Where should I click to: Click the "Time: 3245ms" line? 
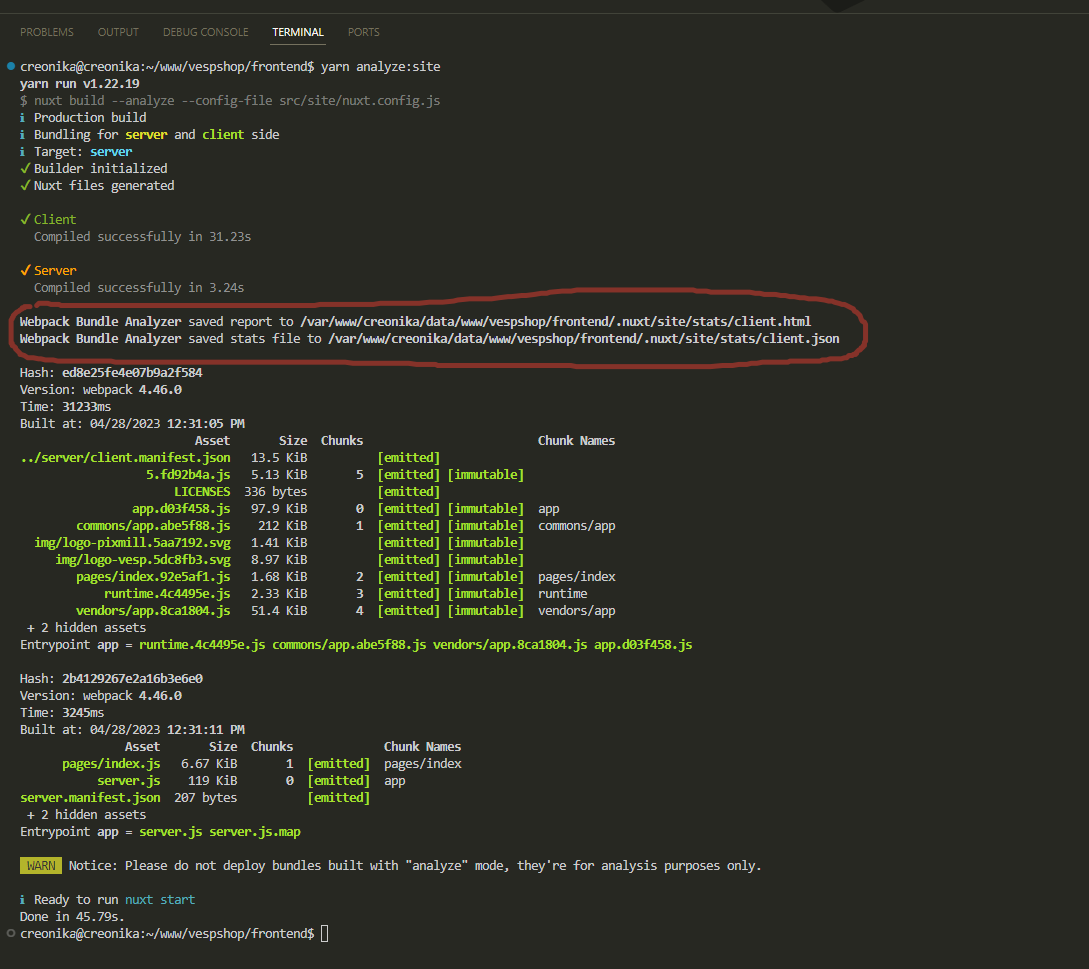pos(62,713)
